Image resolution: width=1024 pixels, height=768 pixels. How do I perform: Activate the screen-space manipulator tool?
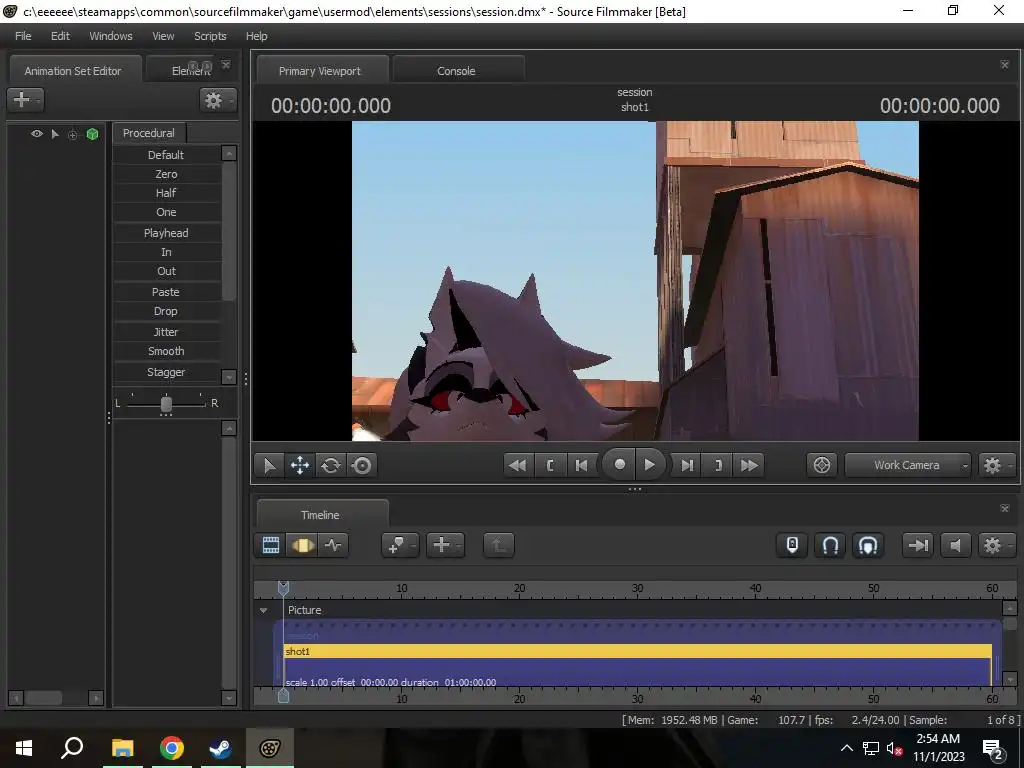(x=362, y=465)
